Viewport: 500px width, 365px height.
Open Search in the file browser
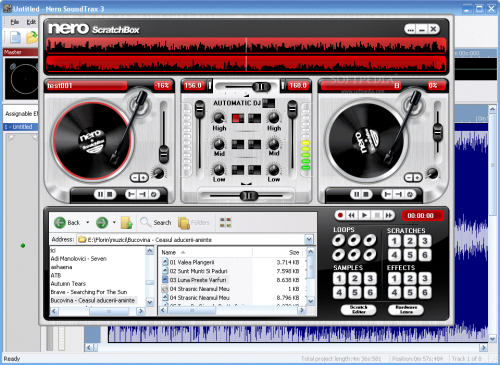click(x=156, y=222)
